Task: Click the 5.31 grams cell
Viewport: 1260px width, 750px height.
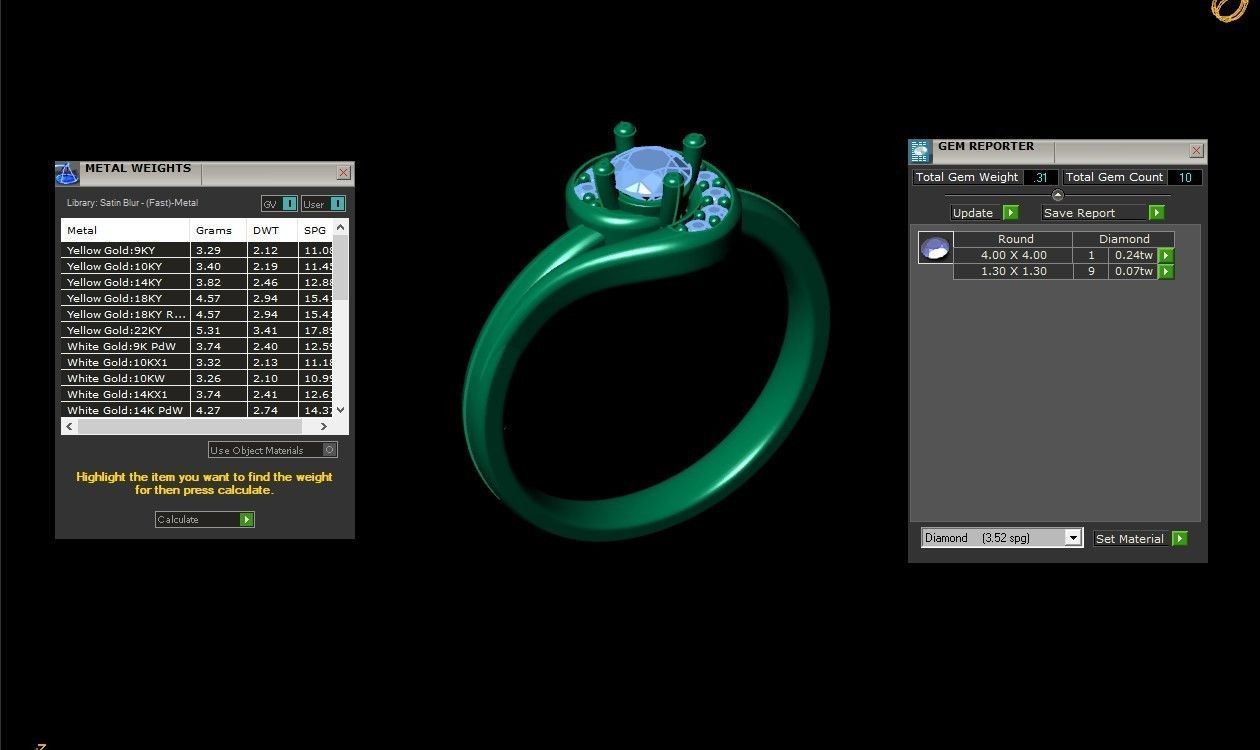Action: [x=218, y=330]
